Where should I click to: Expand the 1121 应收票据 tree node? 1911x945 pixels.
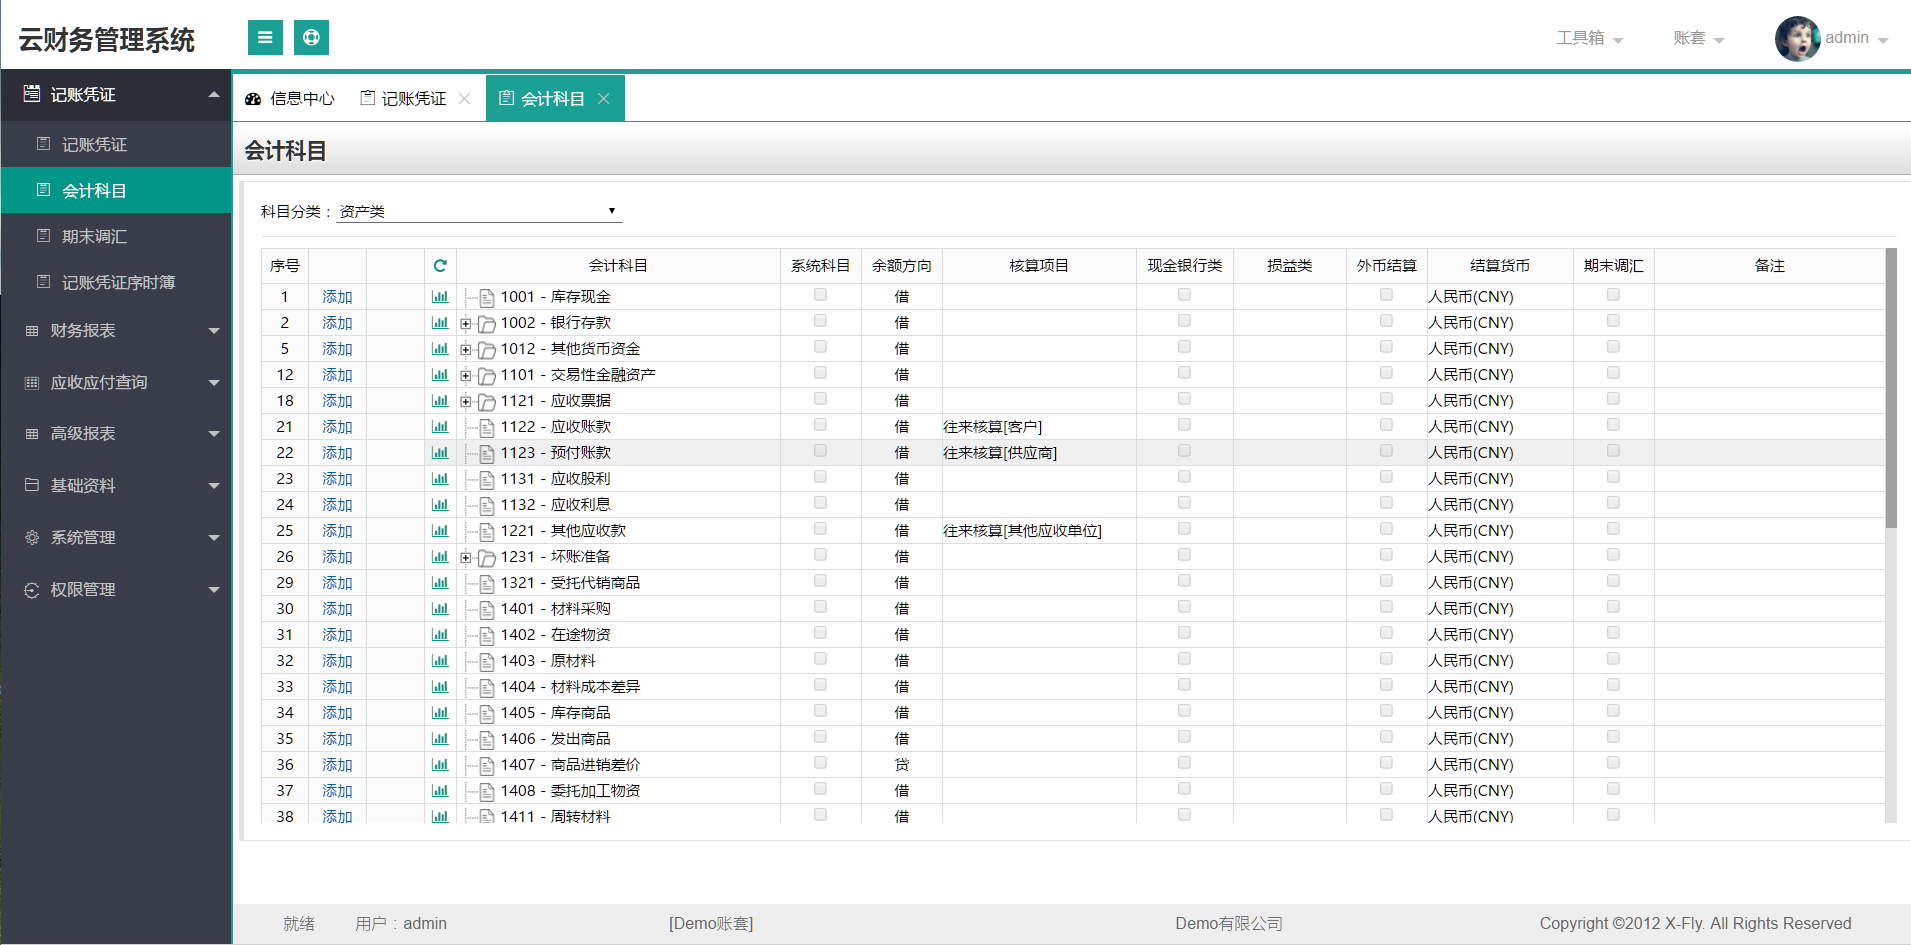tap(466, 401)
